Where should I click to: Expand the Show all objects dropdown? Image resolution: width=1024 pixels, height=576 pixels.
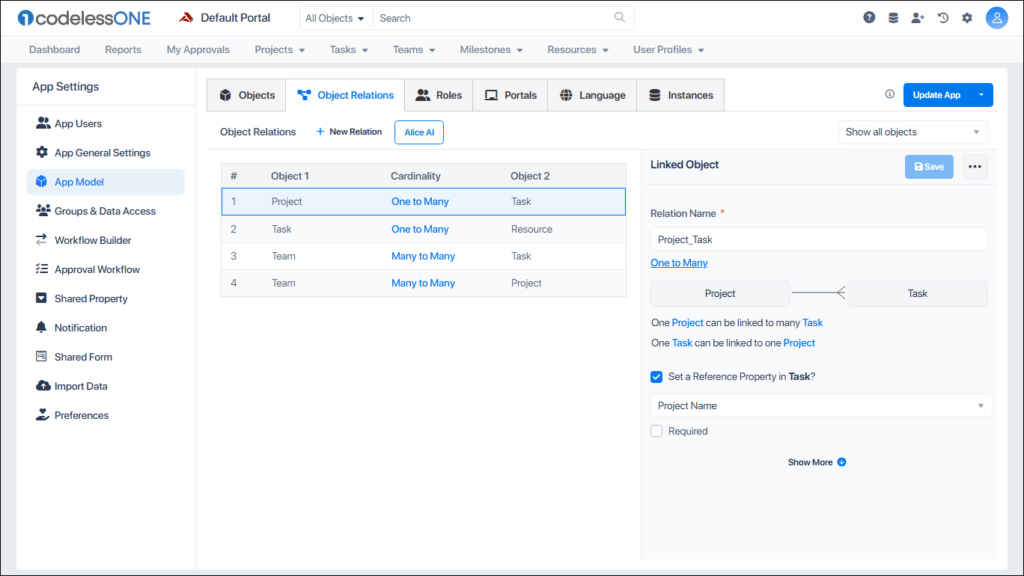point(912,132)
